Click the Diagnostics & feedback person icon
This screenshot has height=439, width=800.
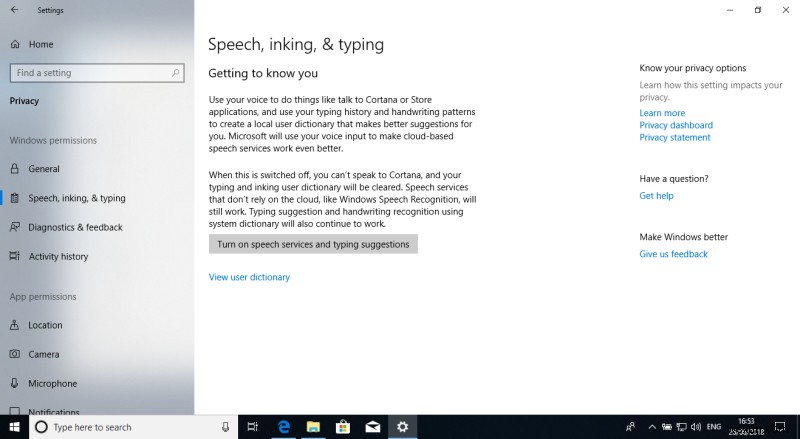[15, 227]
